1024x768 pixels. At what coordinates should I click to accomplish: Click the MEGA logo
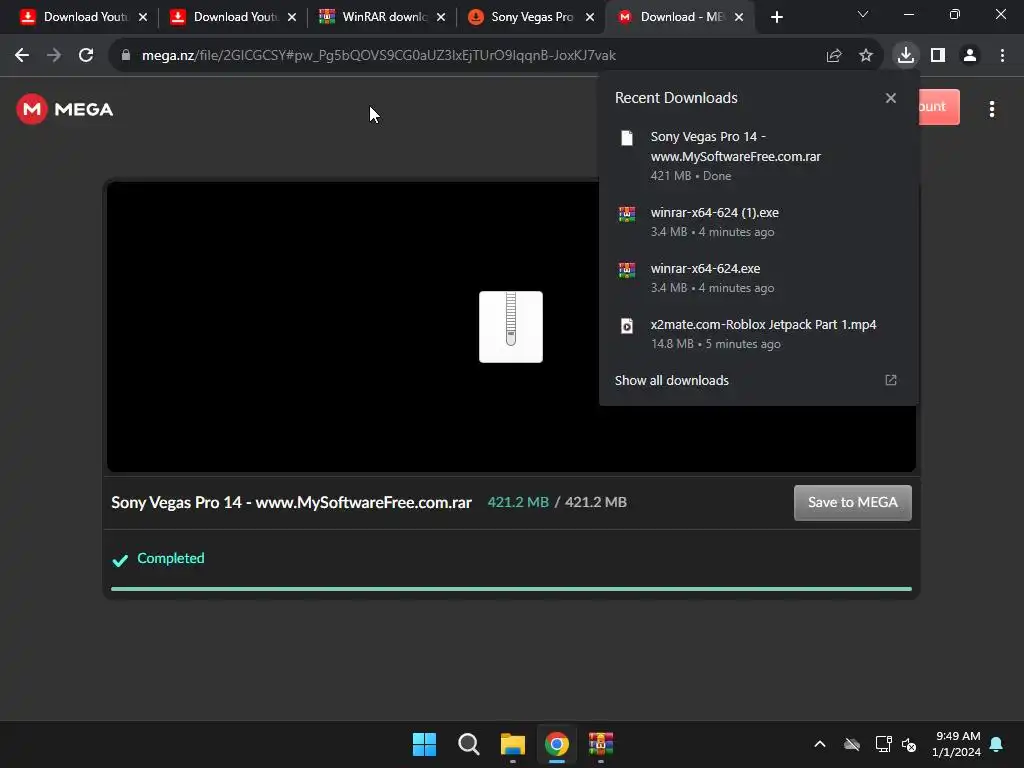coord(65,109)
